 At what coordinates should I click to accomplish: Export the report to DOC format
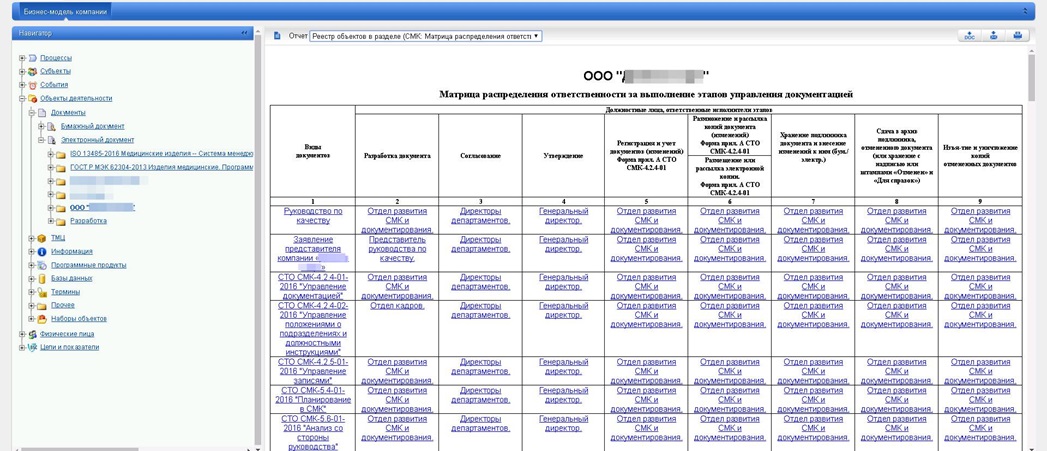(x=968, y=36)
